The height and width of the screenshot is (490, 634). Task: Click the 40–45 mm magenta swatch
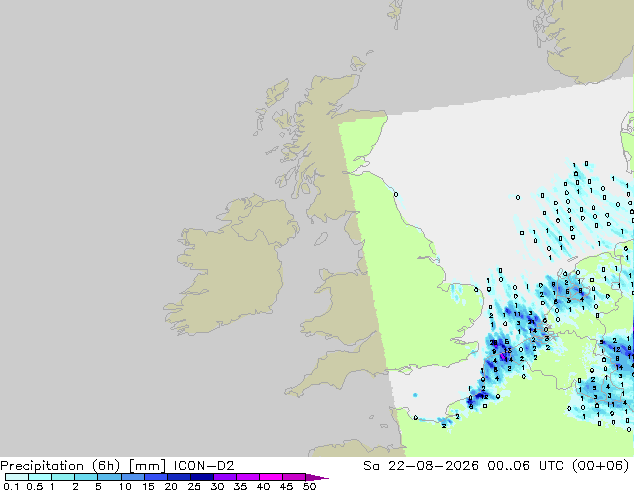click(x=271, y=477)
